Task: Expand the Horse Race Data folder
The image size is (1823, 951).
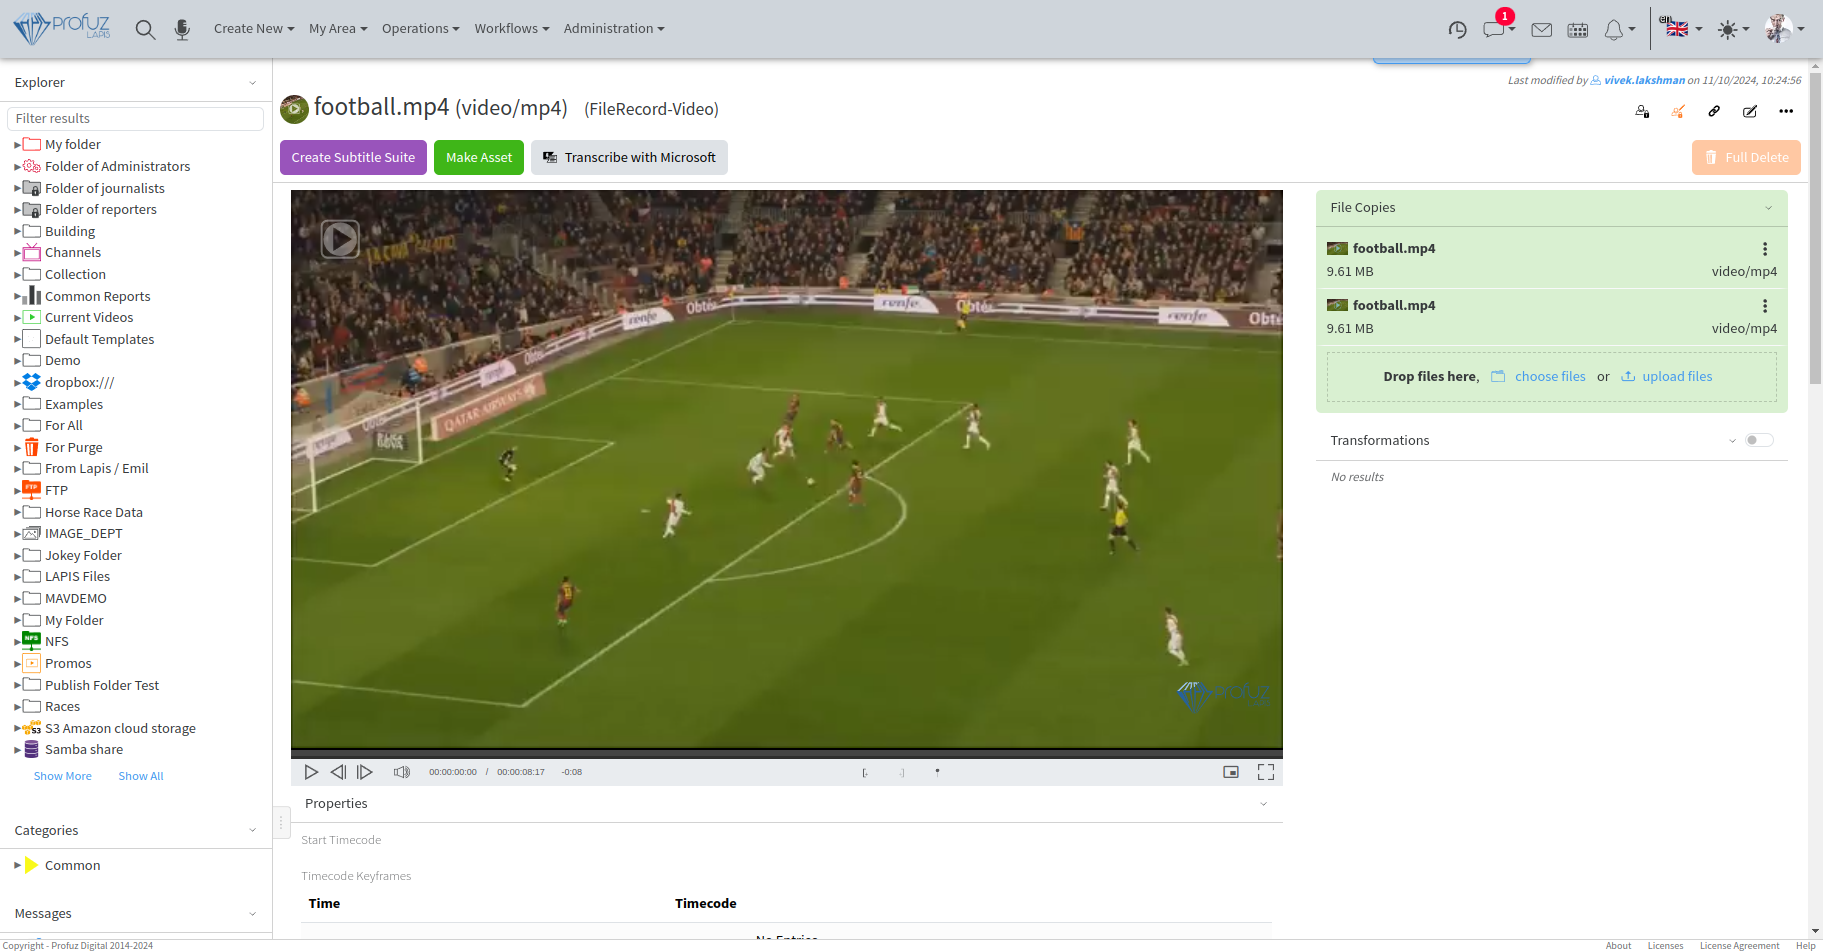Action: tap(17, 512)
